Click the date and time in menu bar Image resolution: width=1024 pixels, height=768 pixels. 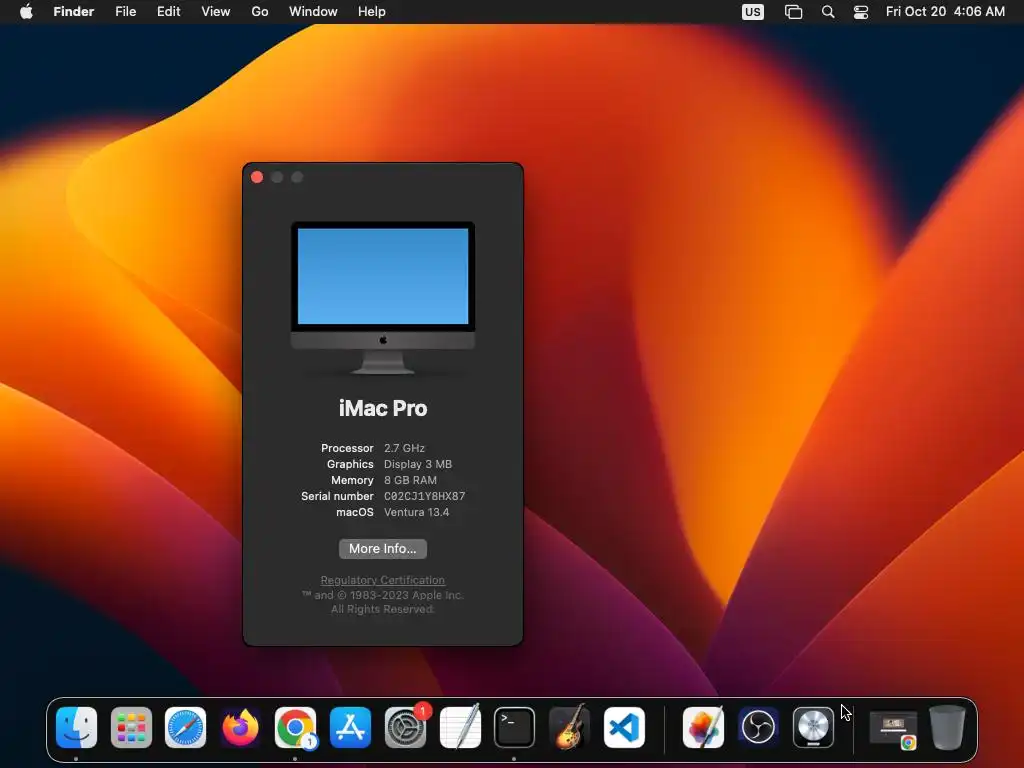click(945, 11)
